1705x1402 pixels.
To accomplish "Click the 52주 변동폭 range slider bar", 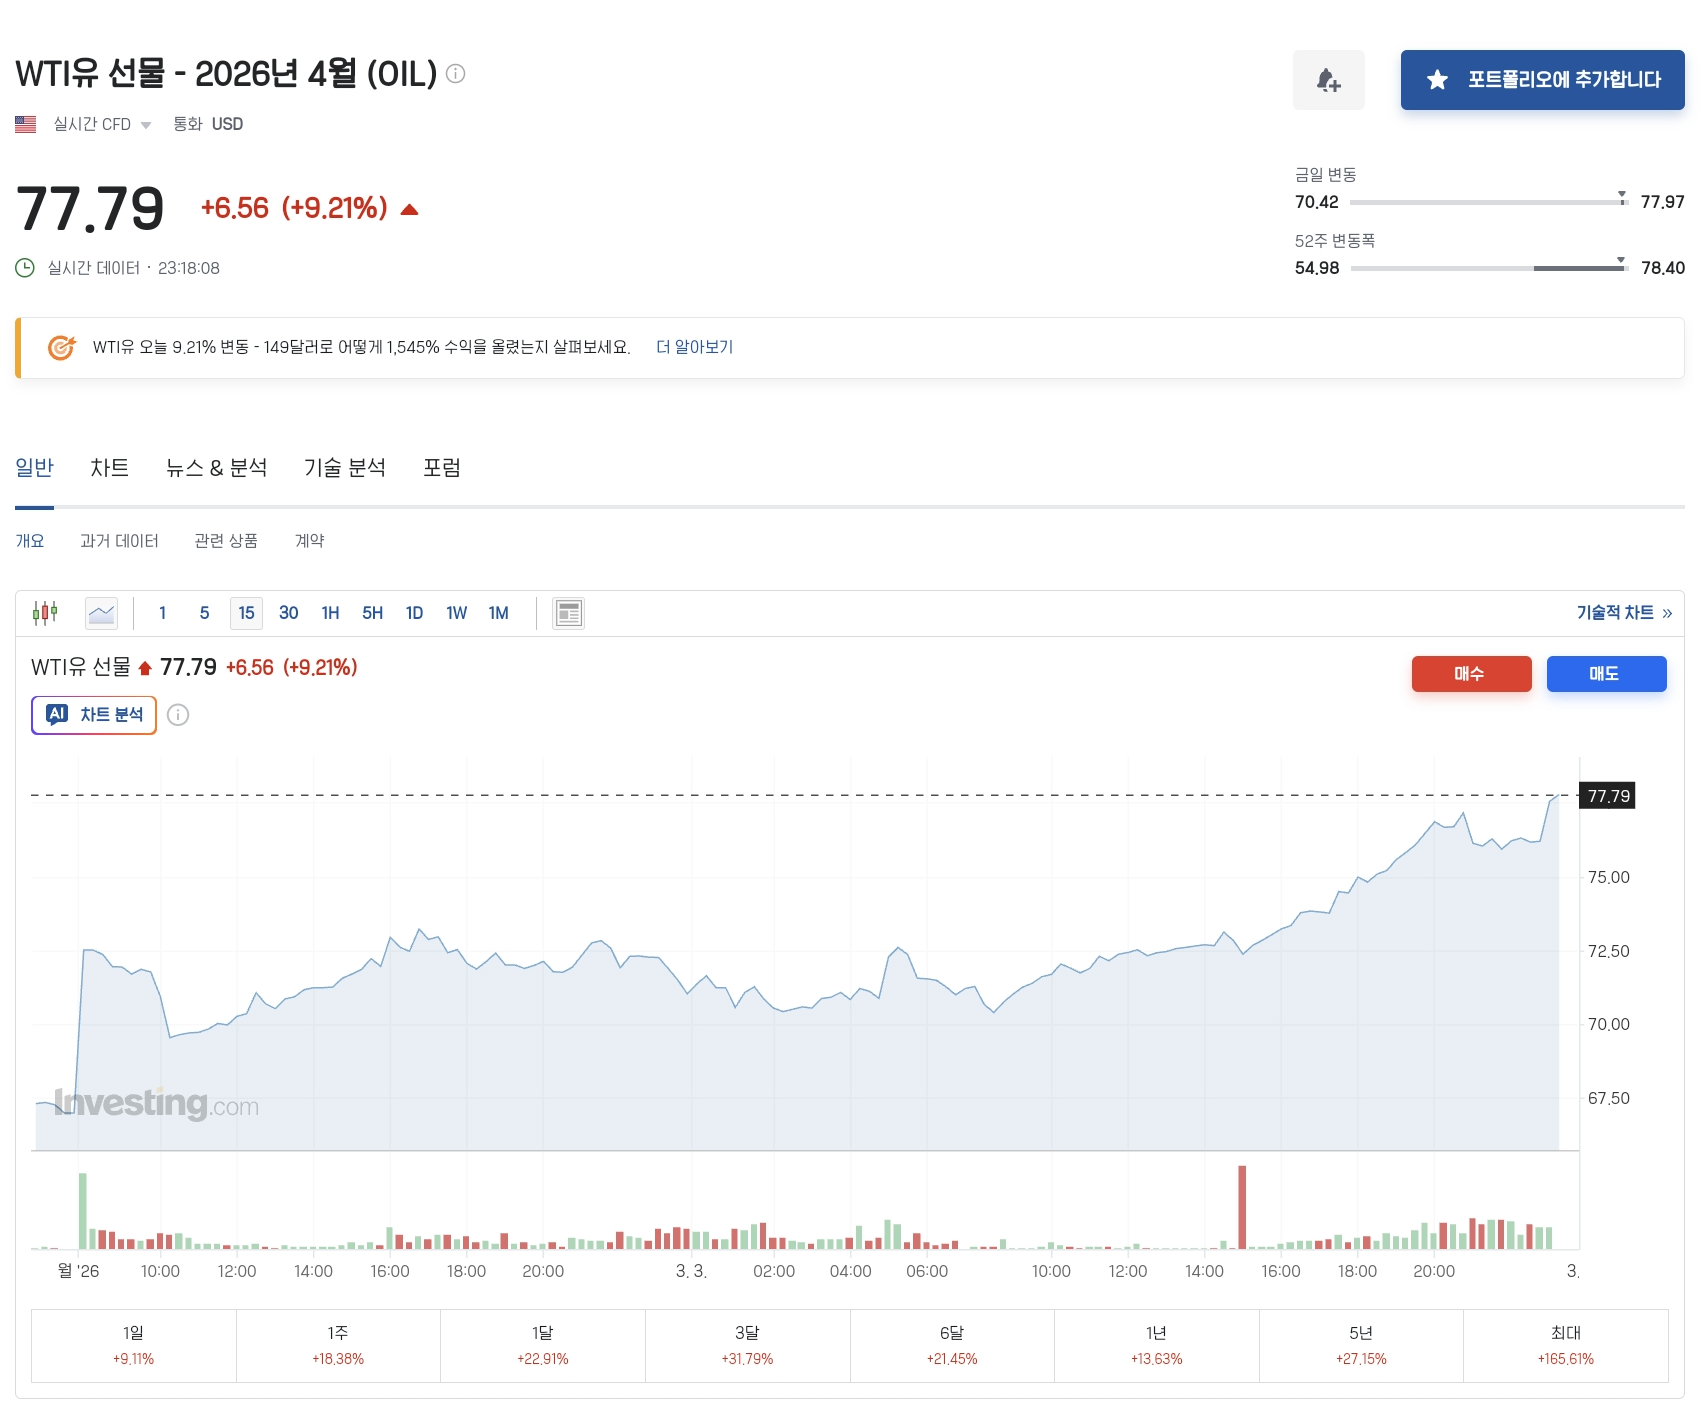I will [1487, 268].
